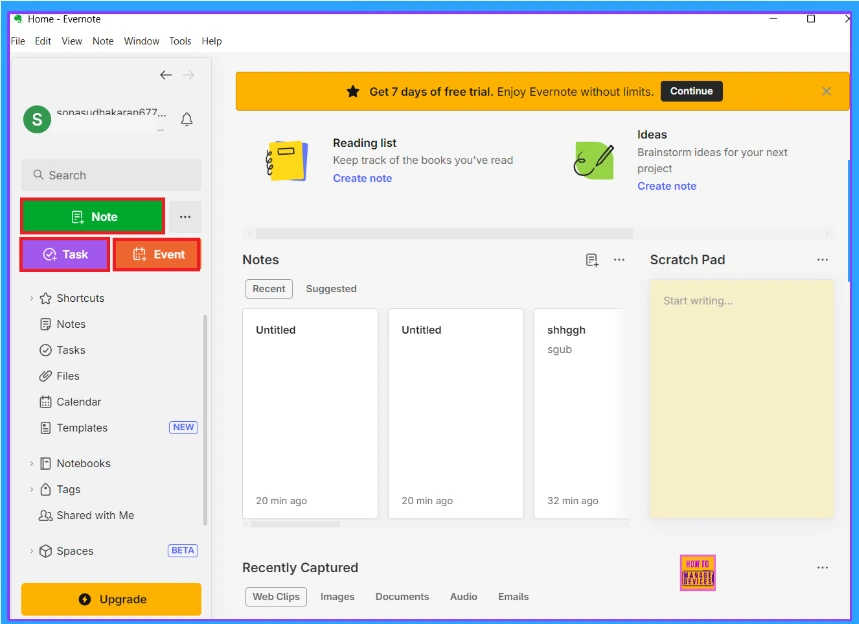Image resolution: width=859 pixels, height=624 pixels.
Task: Create a new note with green Note button
Action: [x=93, y=216]
